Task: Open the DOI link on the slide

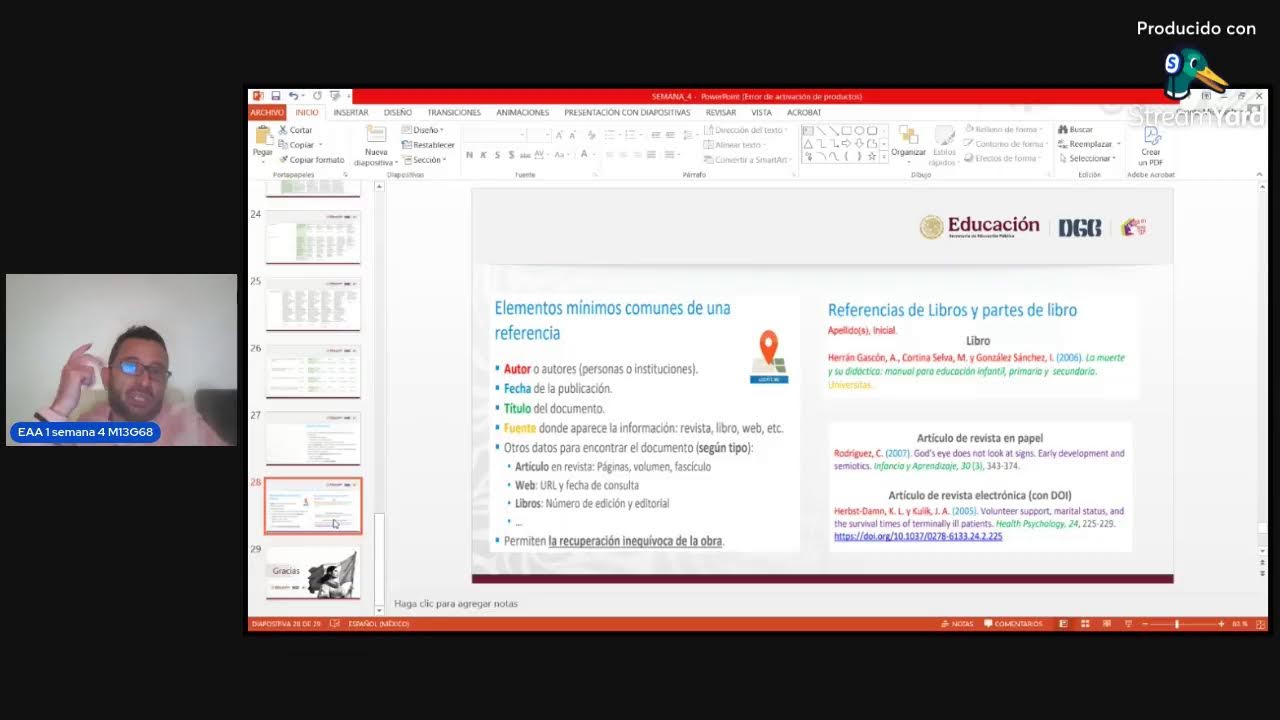Action: 918,537
